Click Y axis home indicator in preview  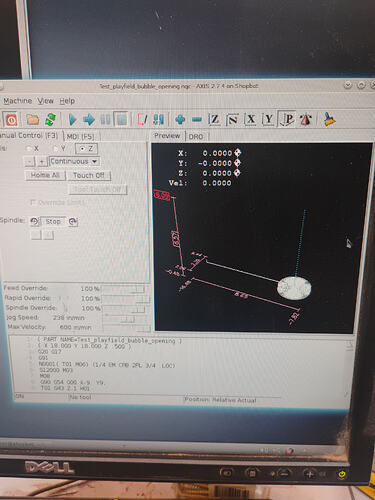pyautogui.click(x=237, y=163)
